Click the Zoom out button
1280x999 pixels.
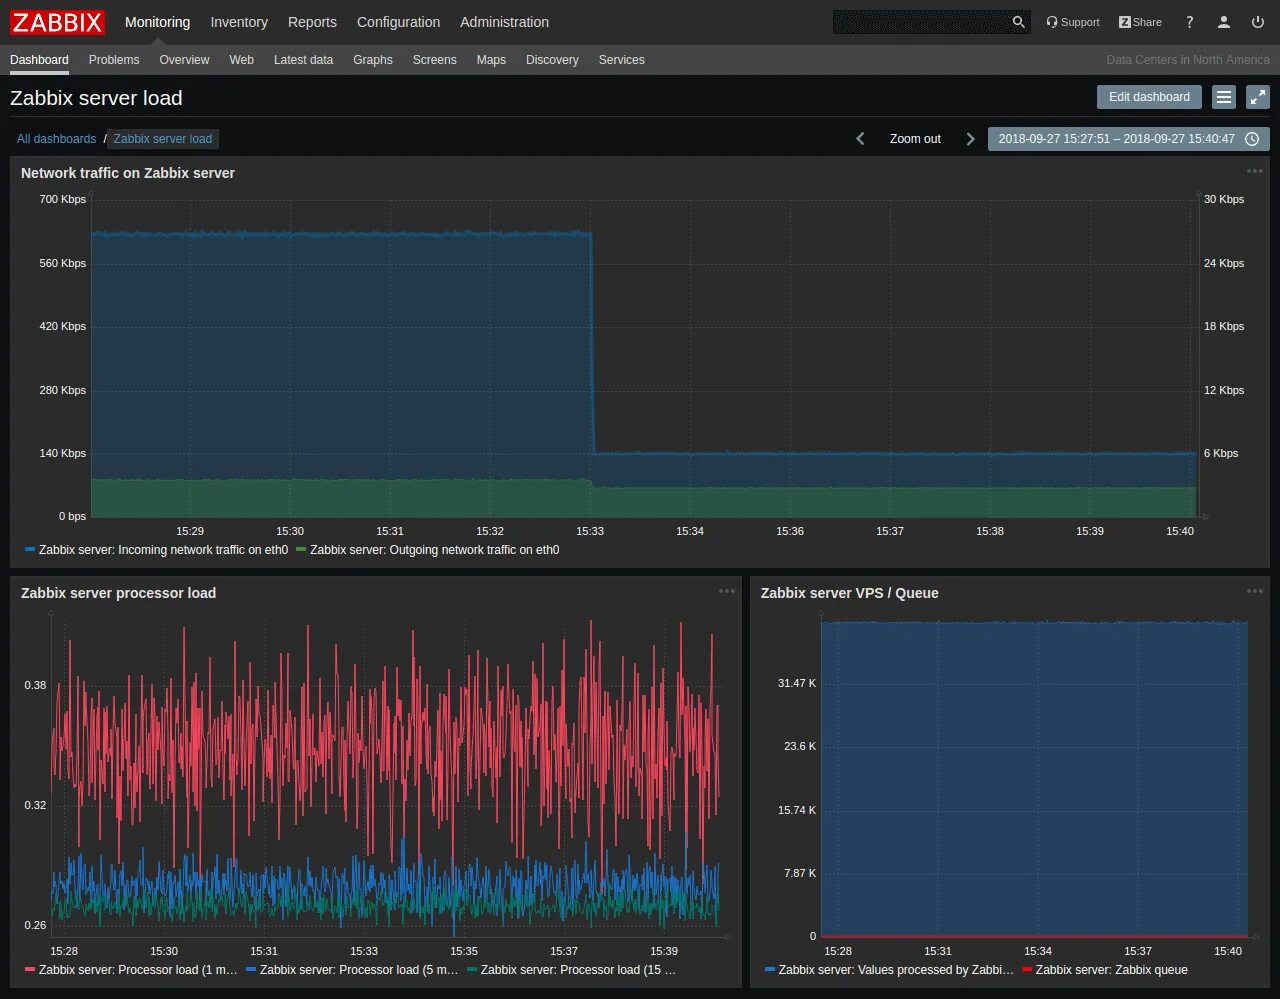(x=915, y=139)
